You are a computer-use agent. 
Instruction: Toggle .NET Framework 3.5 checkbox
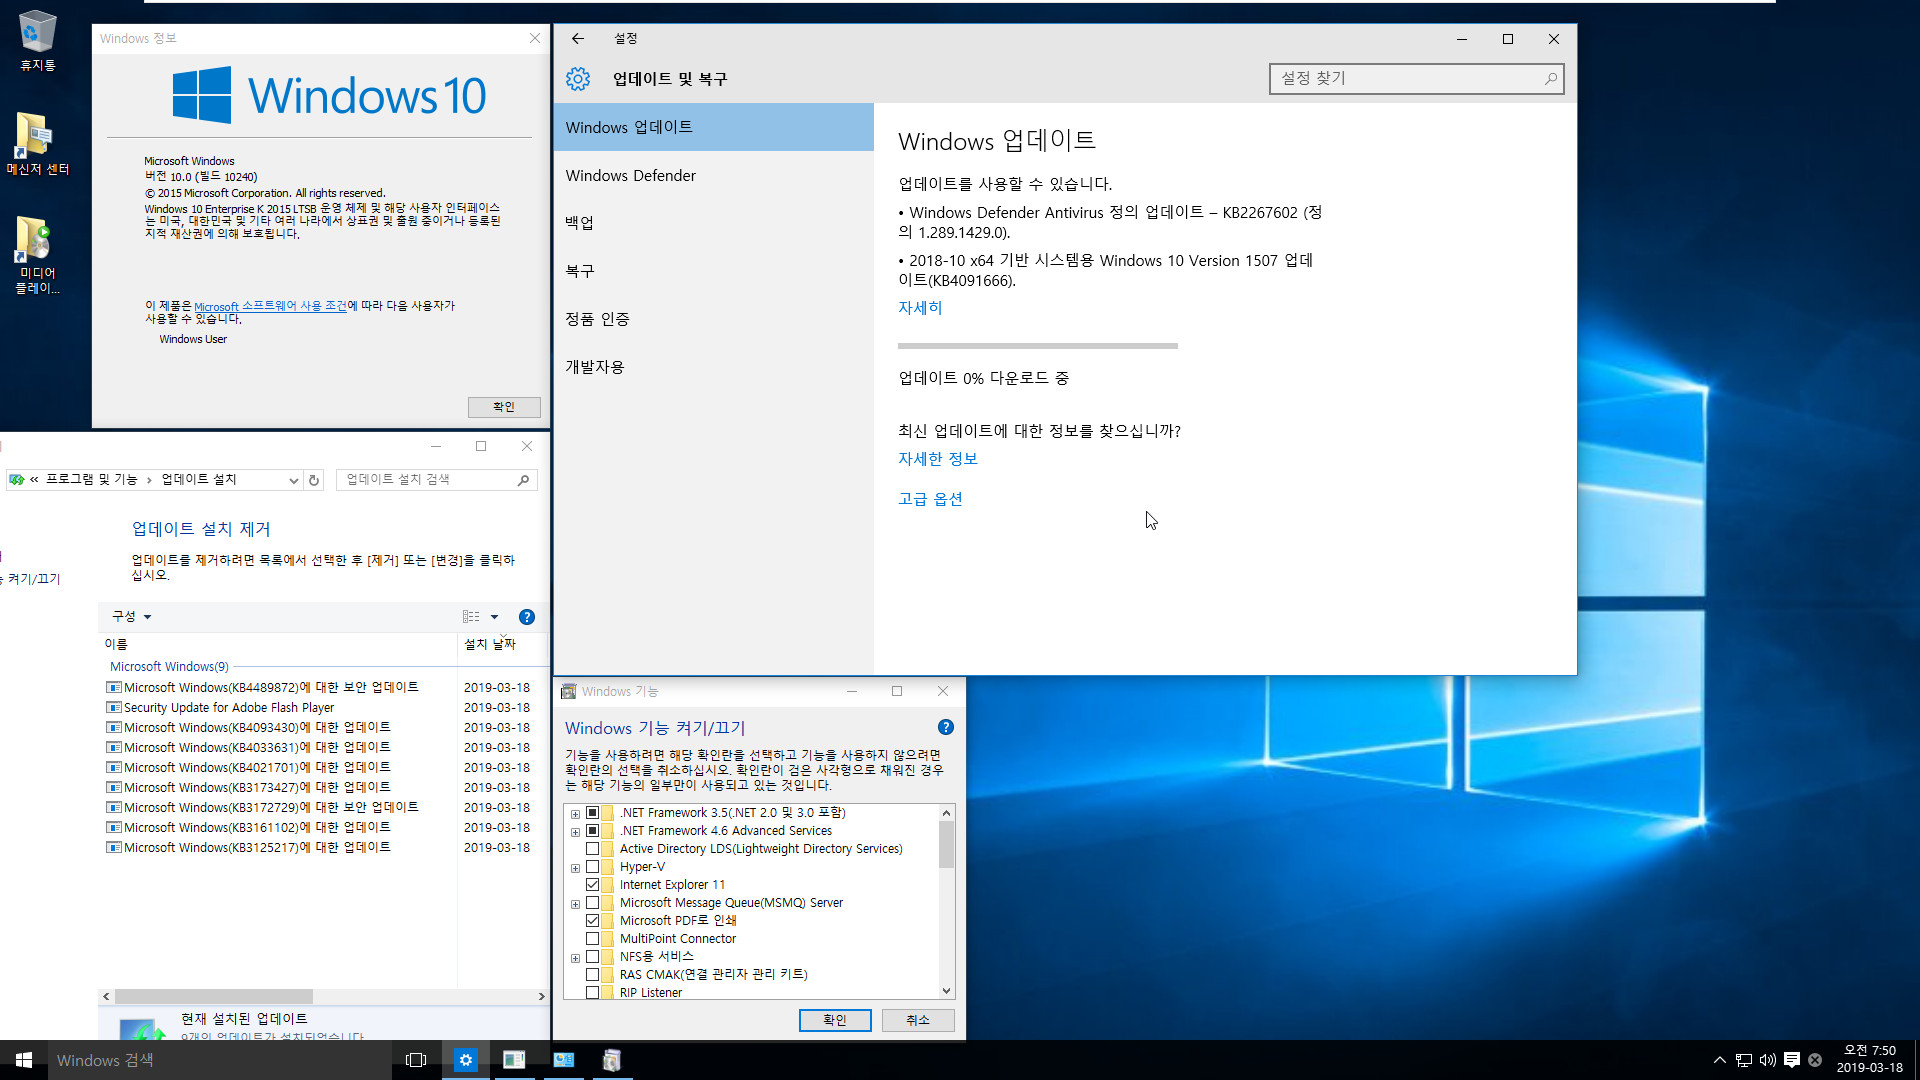pos(592,812)
